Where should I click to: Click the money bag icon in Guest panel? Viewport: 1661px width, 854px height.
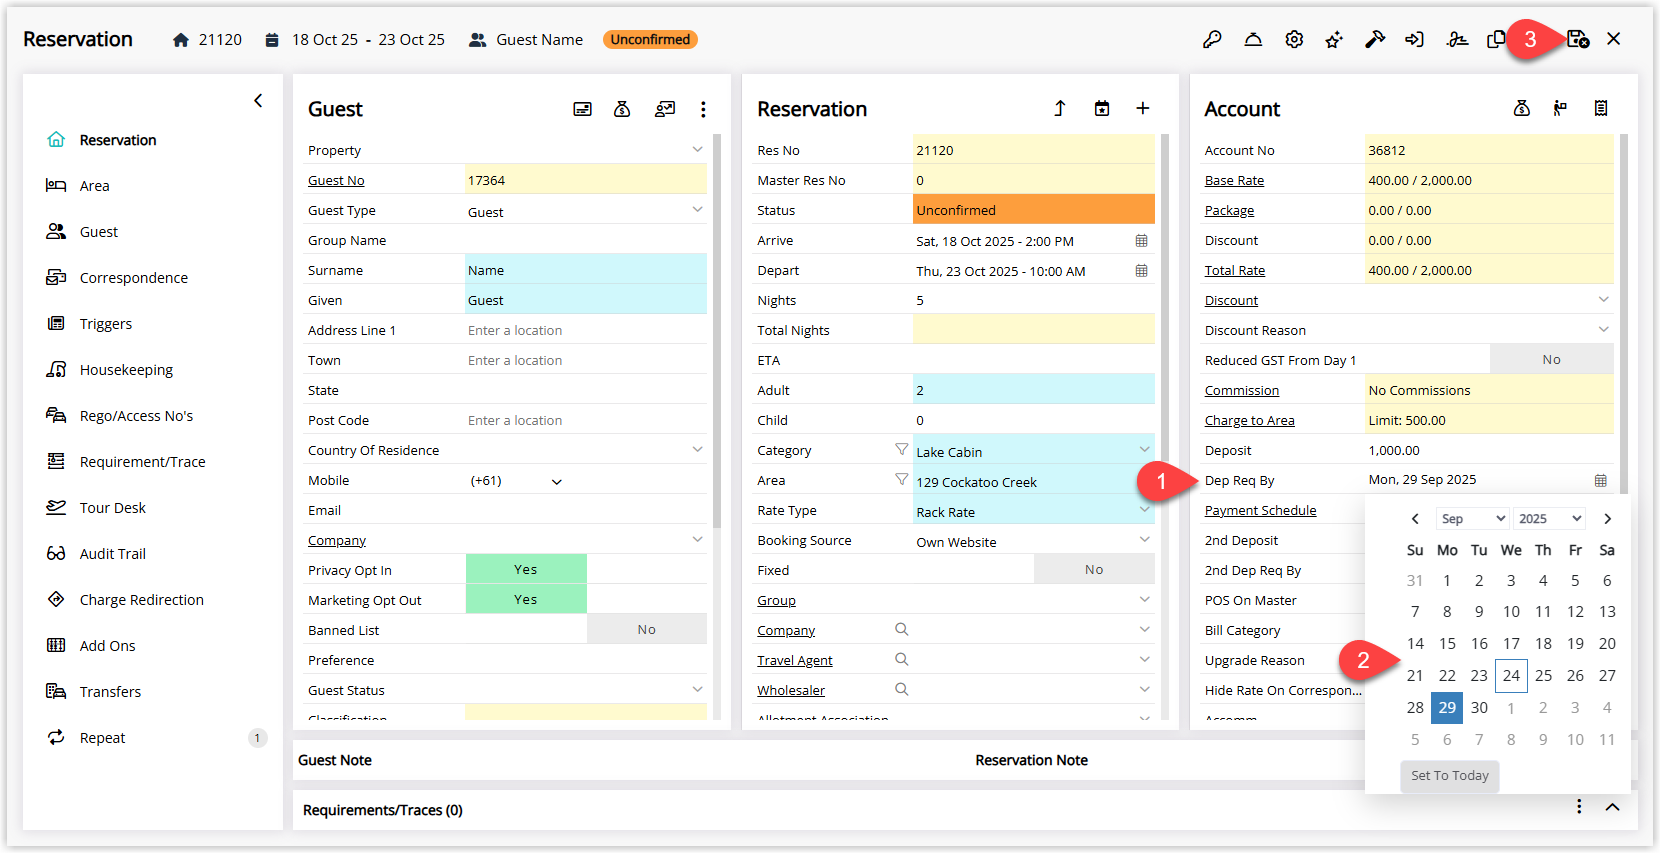(x=622, y=109)
